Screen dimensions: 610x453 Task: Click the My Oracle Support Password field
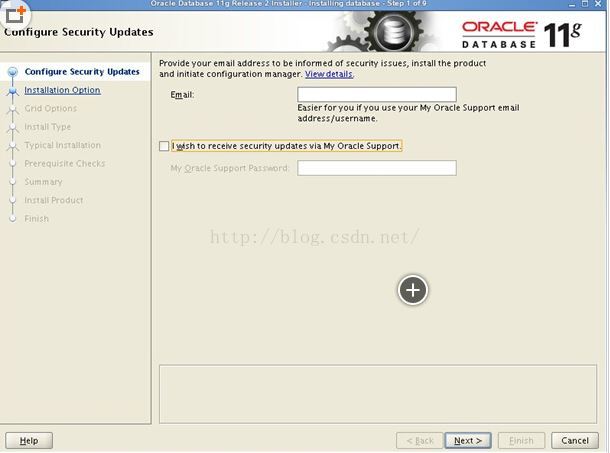(377, 168)
